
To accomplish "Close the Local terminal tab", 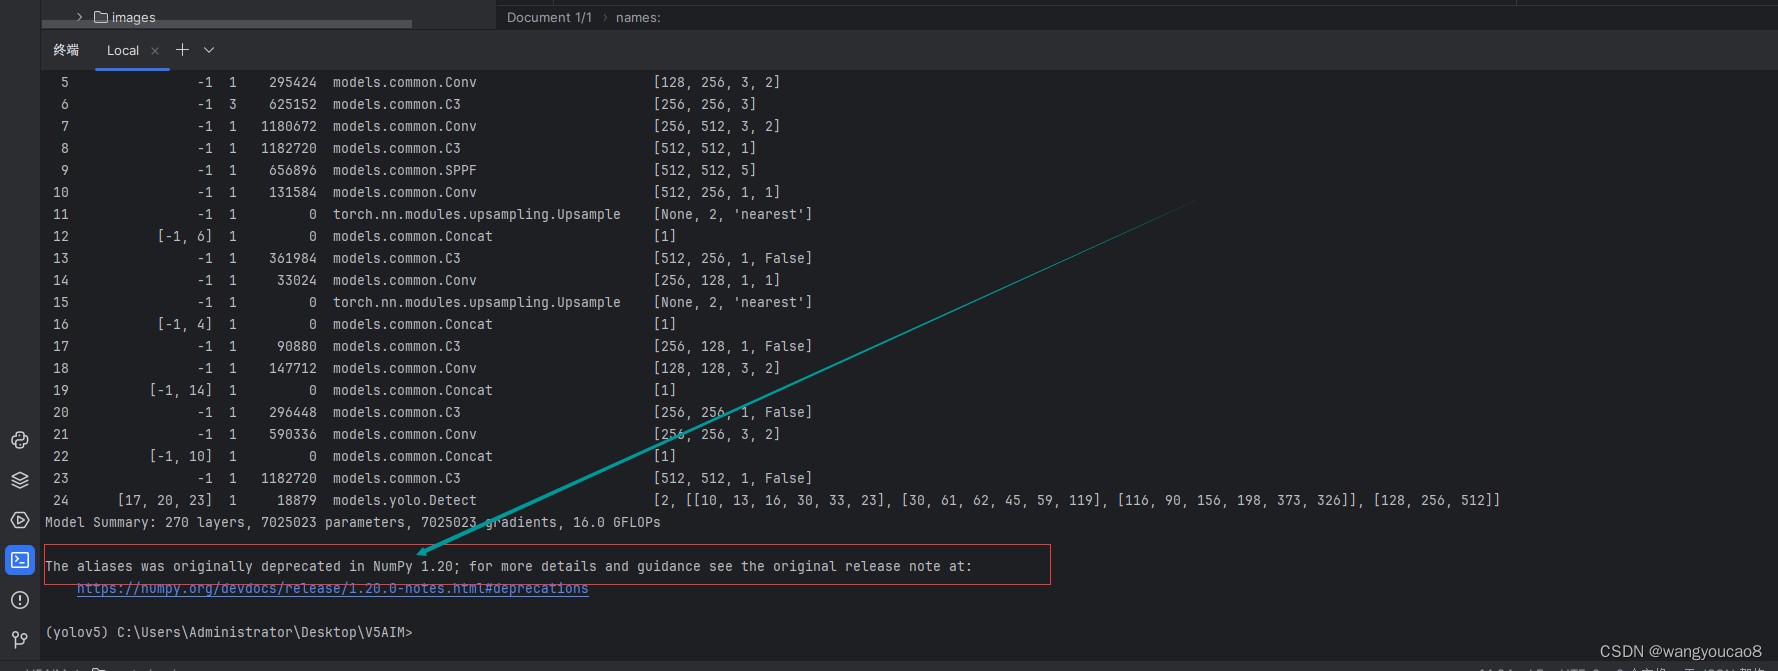I will [x=155, y=51].
